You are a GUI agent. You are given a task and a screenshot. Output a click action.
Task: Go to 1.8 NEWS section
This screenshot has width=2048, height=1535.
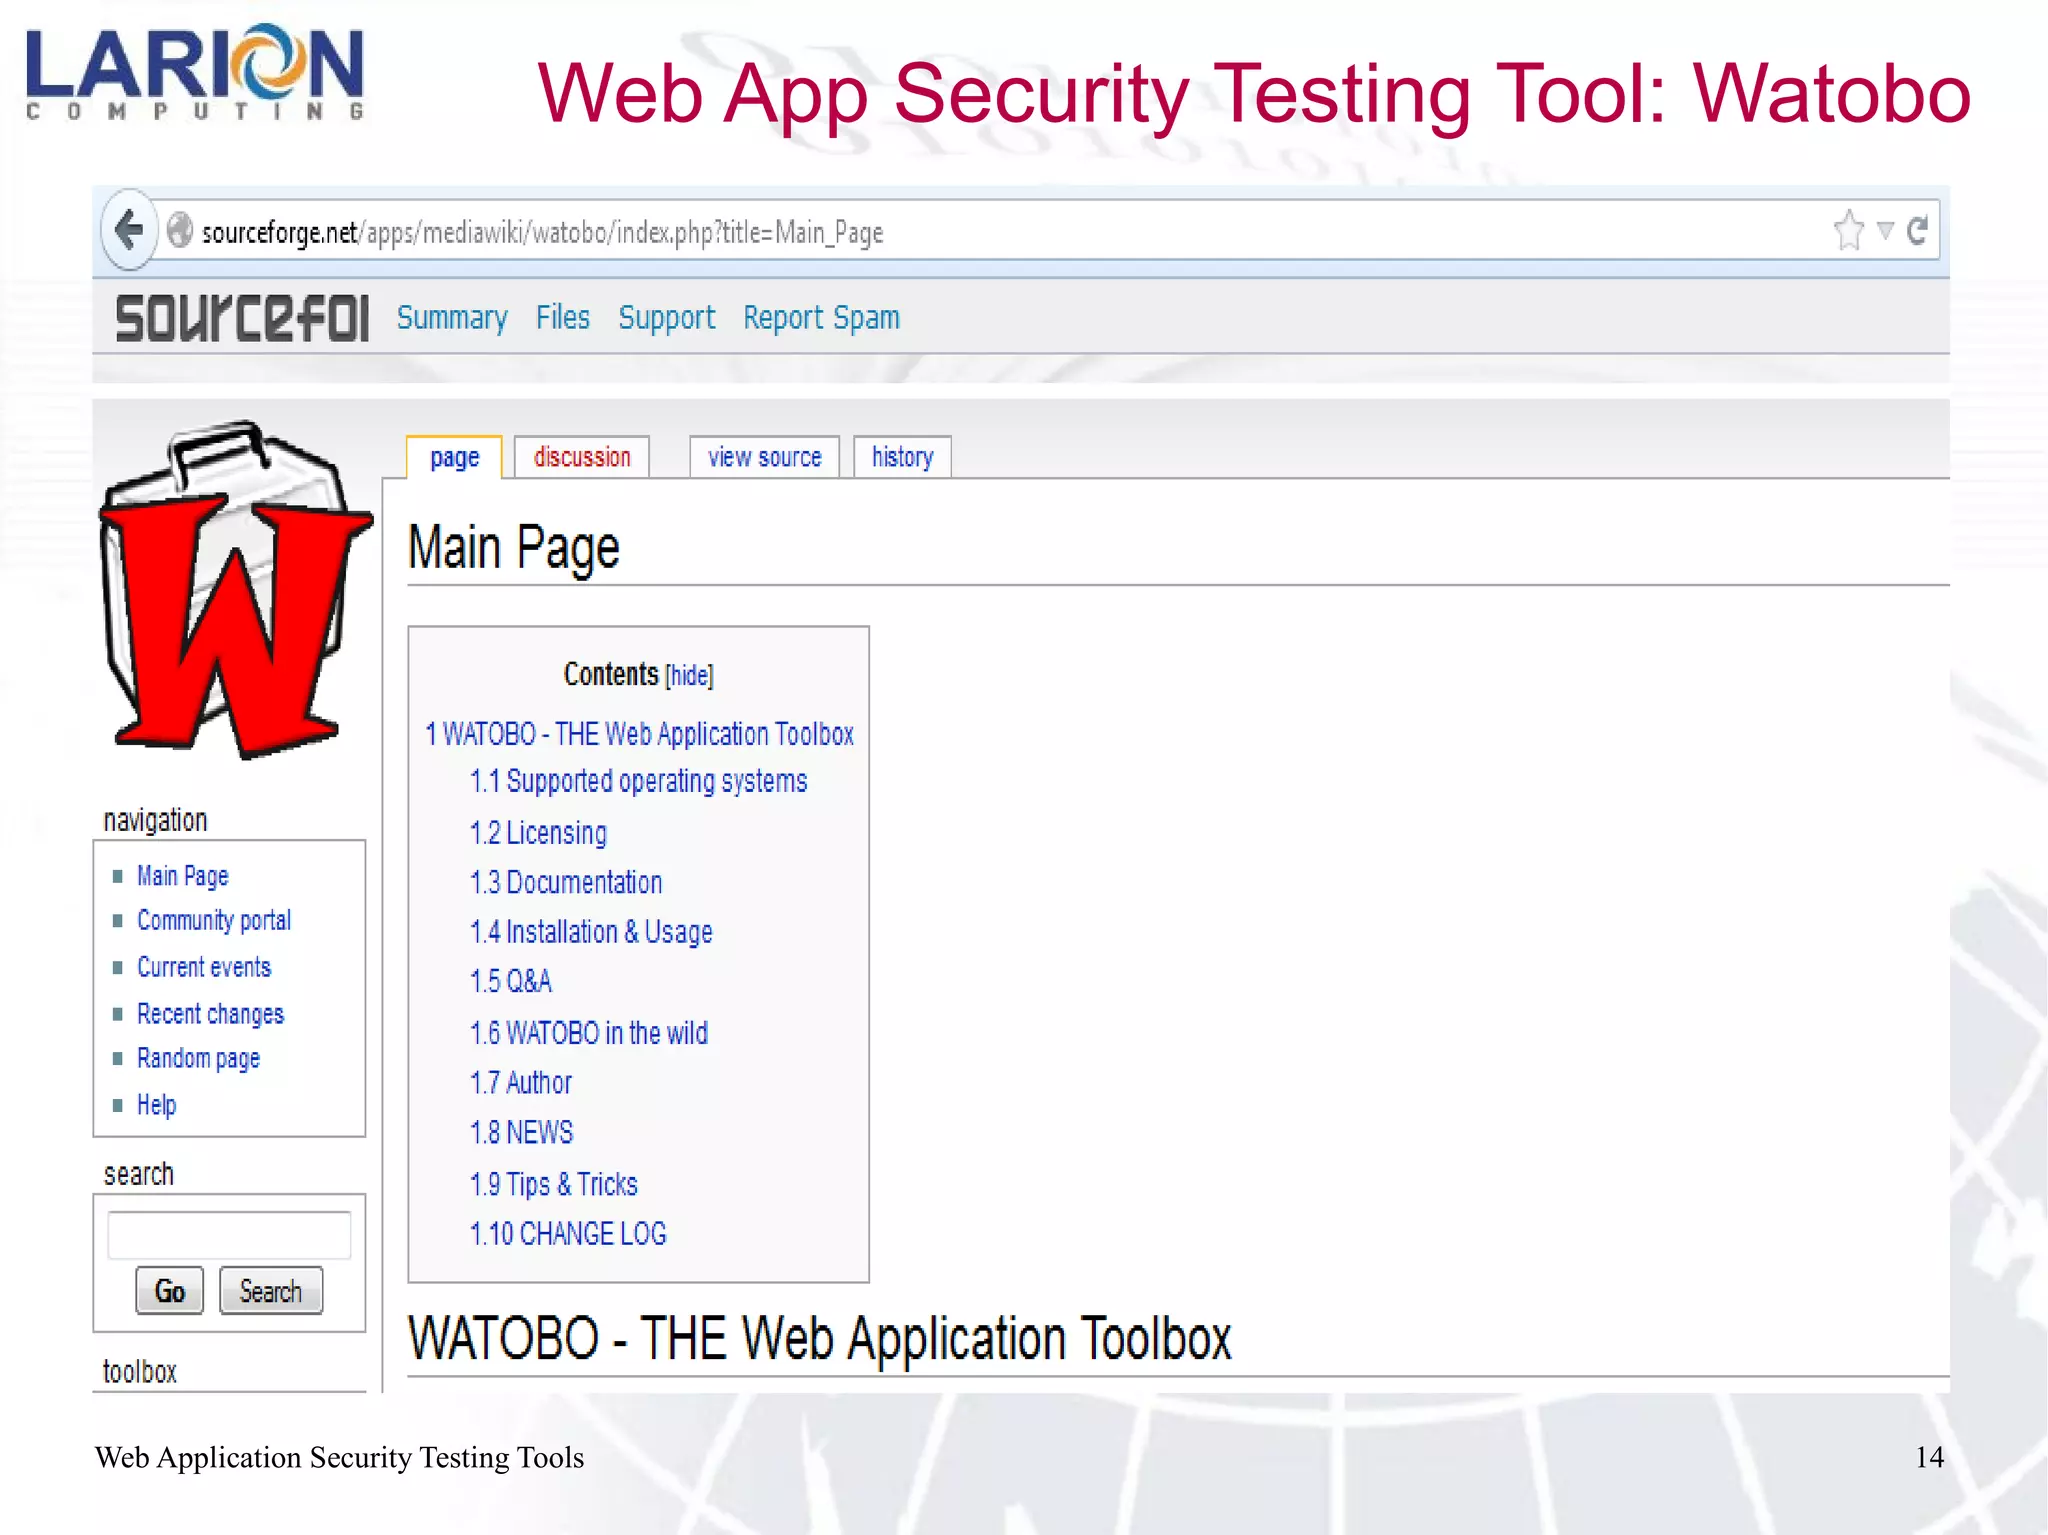click(521, 1133)
